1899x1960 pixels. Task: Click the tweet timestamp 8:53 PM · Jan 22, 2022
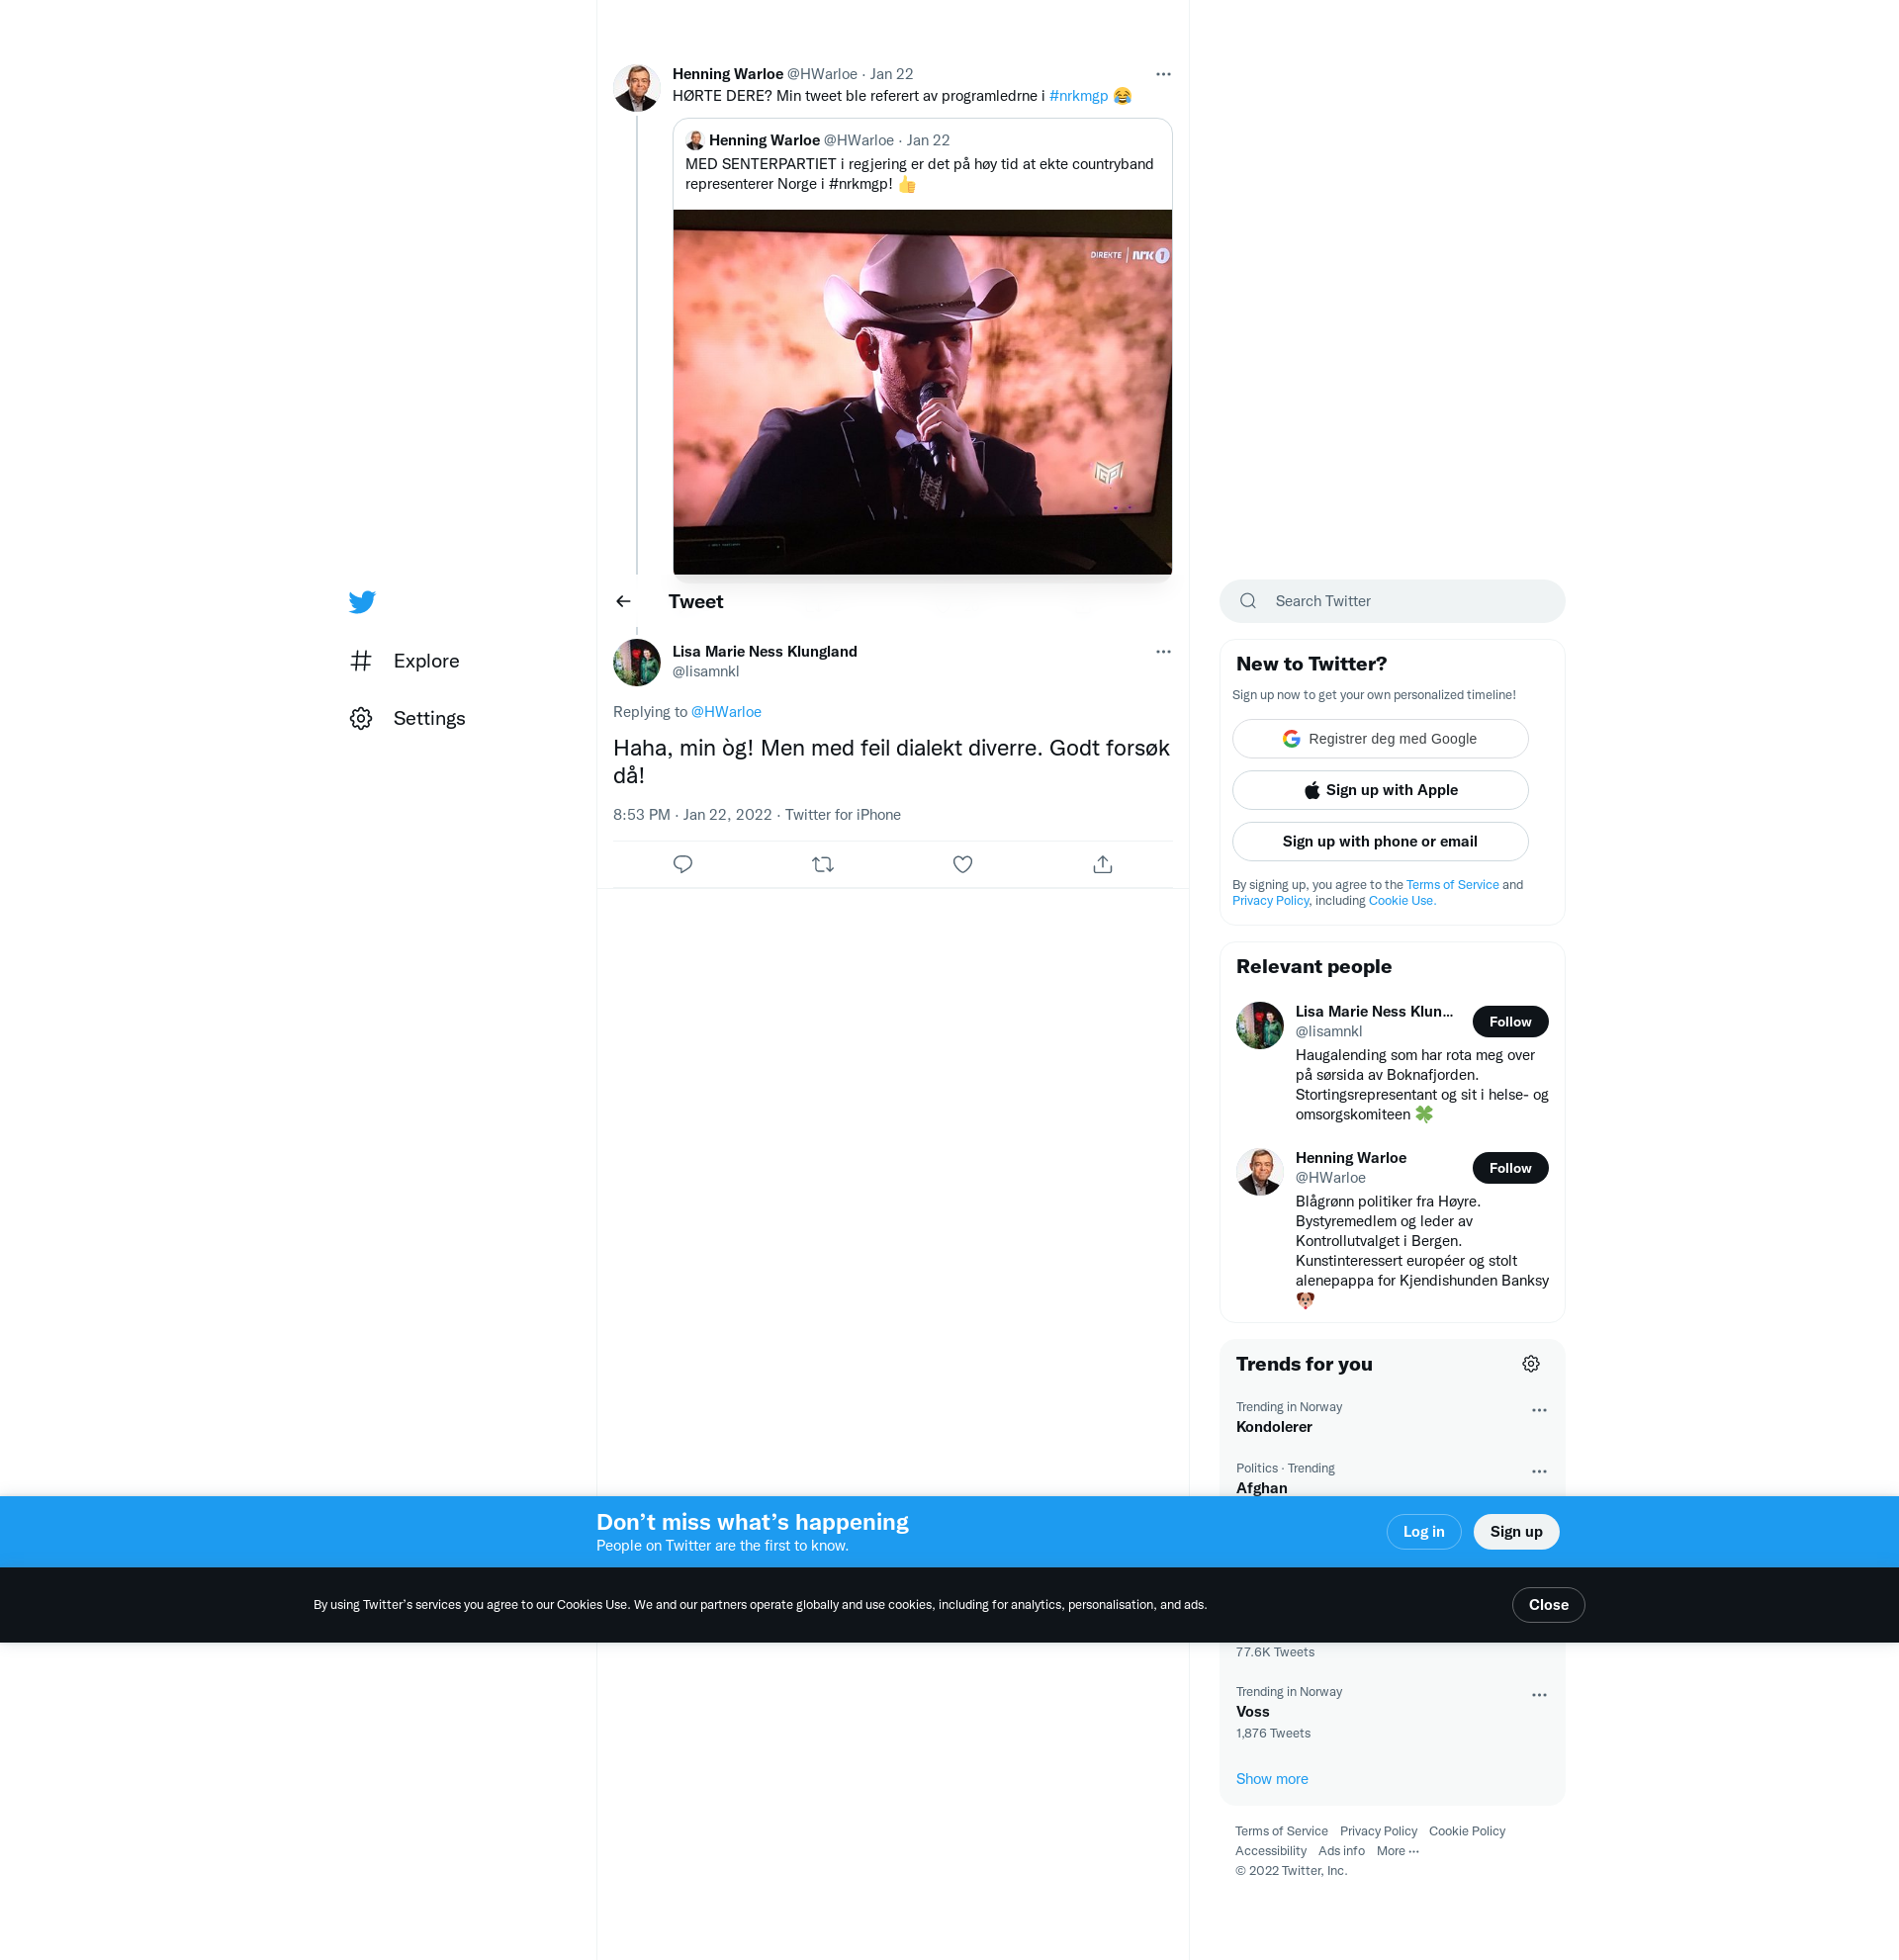tap(692, 815)
